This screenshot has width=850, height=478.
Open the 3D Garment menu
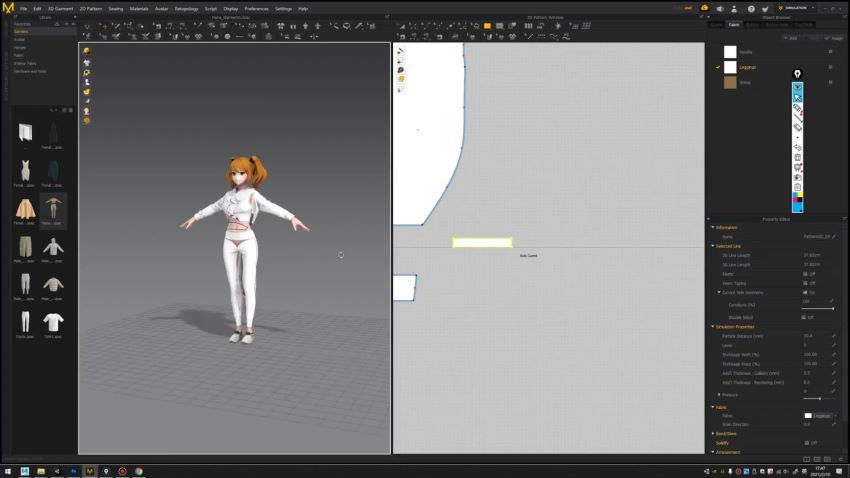click(60, 9)
